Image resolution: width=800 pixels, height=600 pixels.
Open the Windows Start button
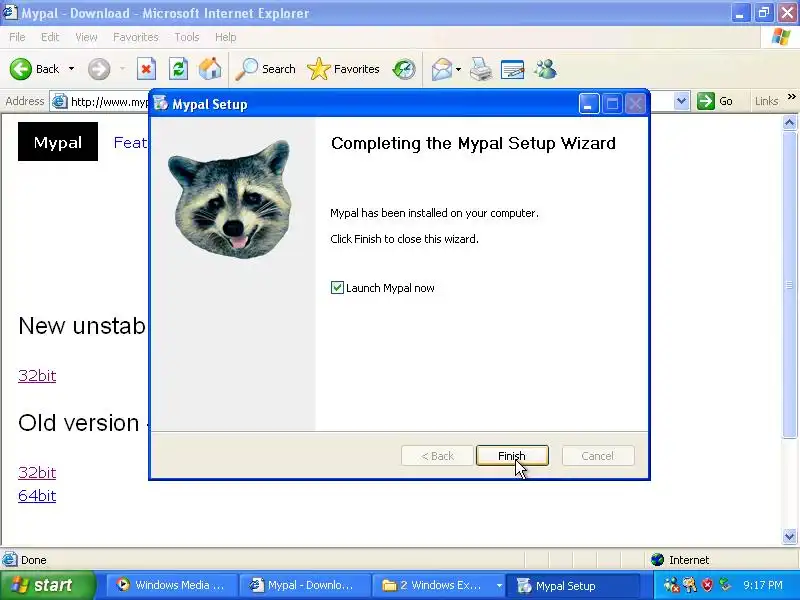[x=47, y=585]
